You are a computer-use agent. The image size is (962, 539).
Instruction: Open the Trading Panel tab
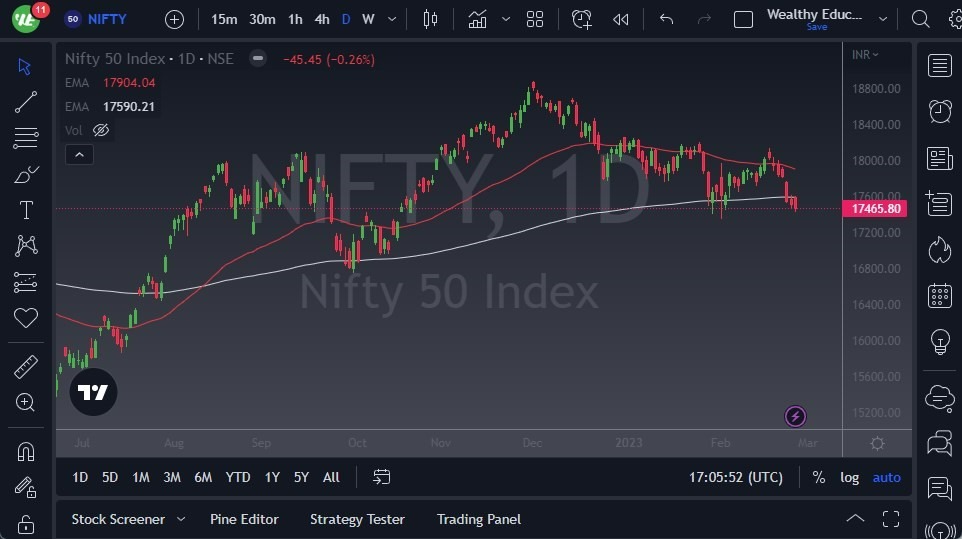coord(479,519)
